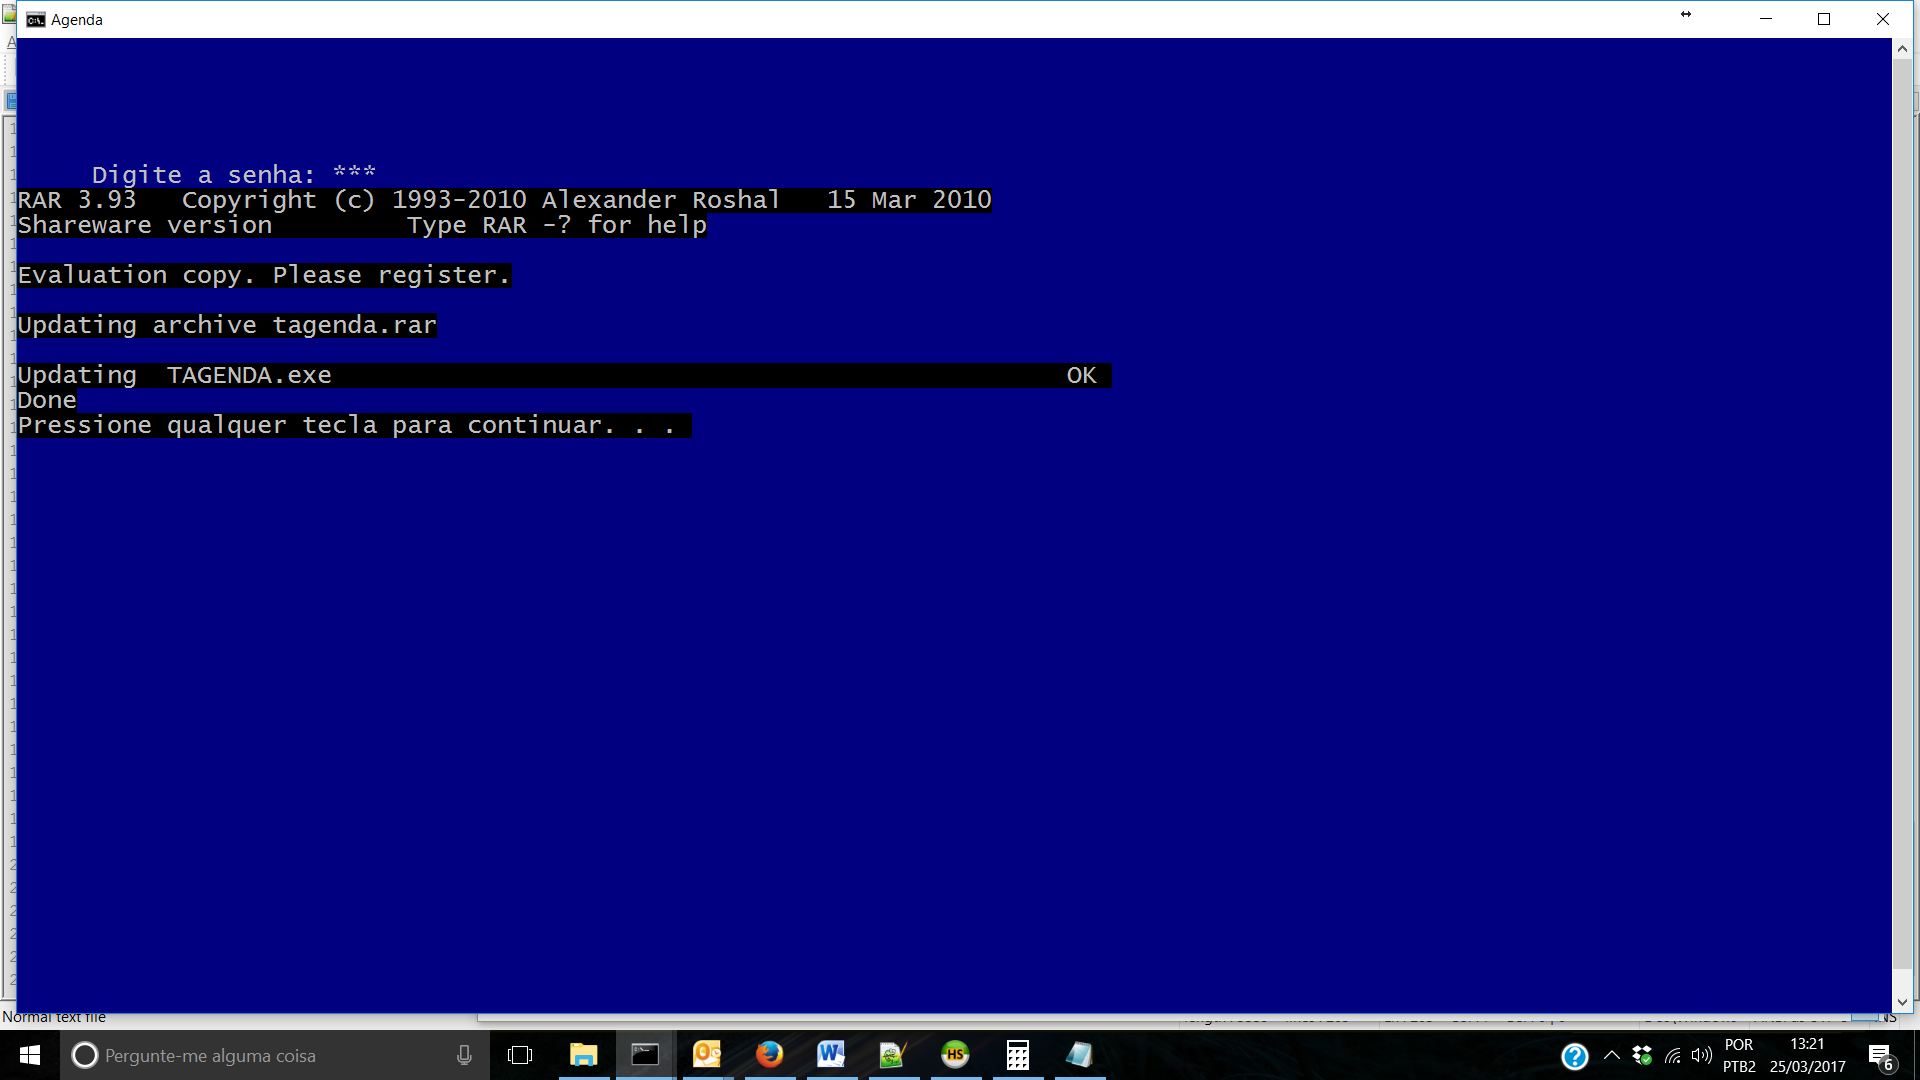This screenshot has width=1920, height=1080.
Task: Open the Wi-Fi network flyout
Action: (1672, 1055)
